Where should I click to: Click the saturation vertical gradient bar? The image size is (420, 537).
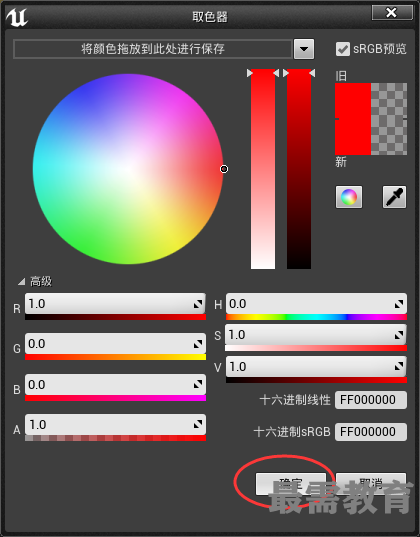263,169
